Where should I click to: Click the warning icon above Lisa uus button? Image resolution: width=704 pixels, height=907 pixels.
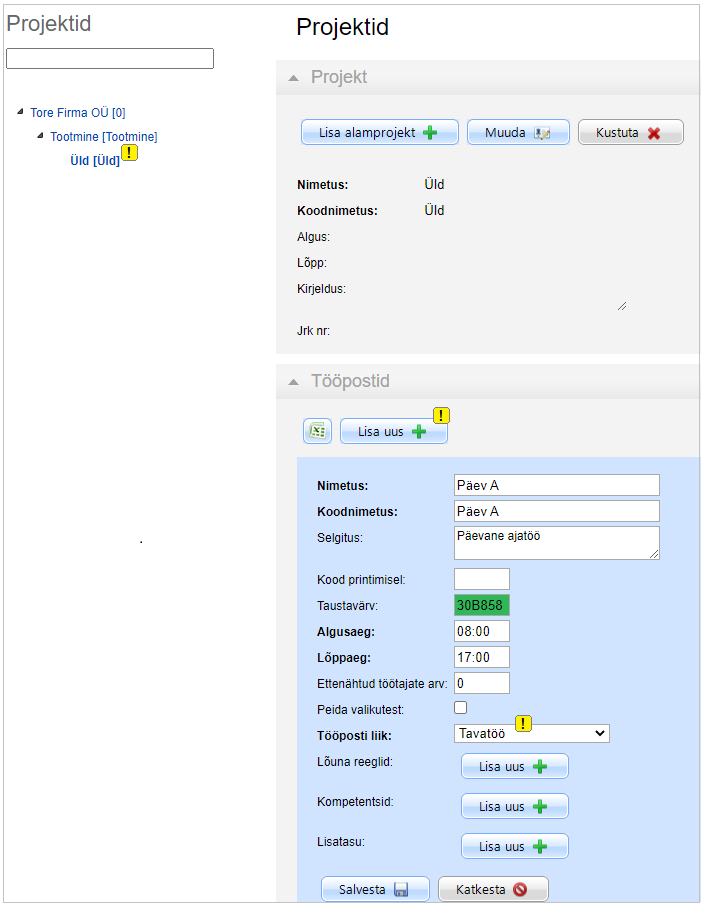(x=441, y=415)
